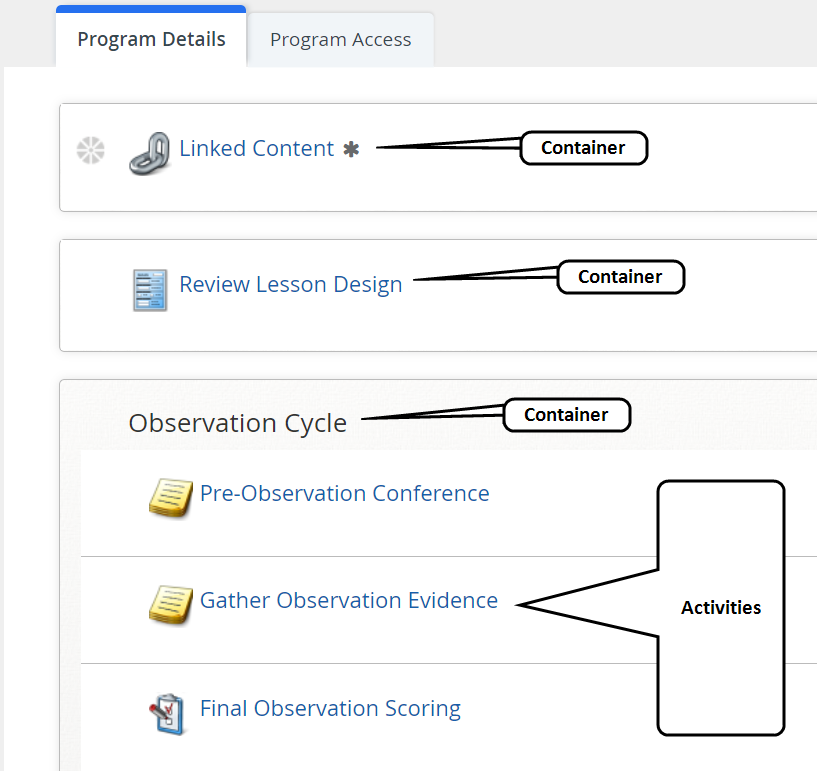Screen dimensions: 817x771
Task: Switch to the Program Access tab
Action: click(x=340, y=39)
